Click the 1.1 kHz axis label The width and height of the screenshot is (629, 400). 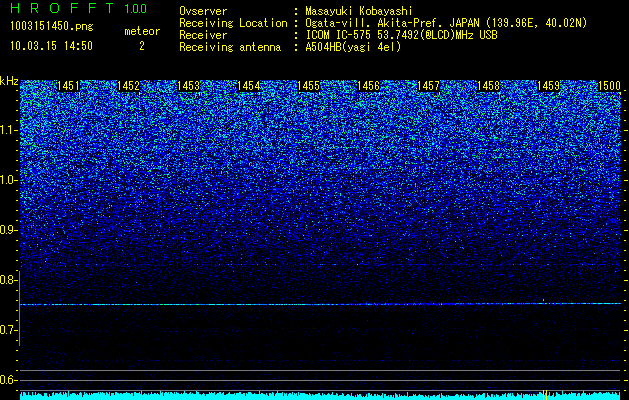(x=9, y=130)
